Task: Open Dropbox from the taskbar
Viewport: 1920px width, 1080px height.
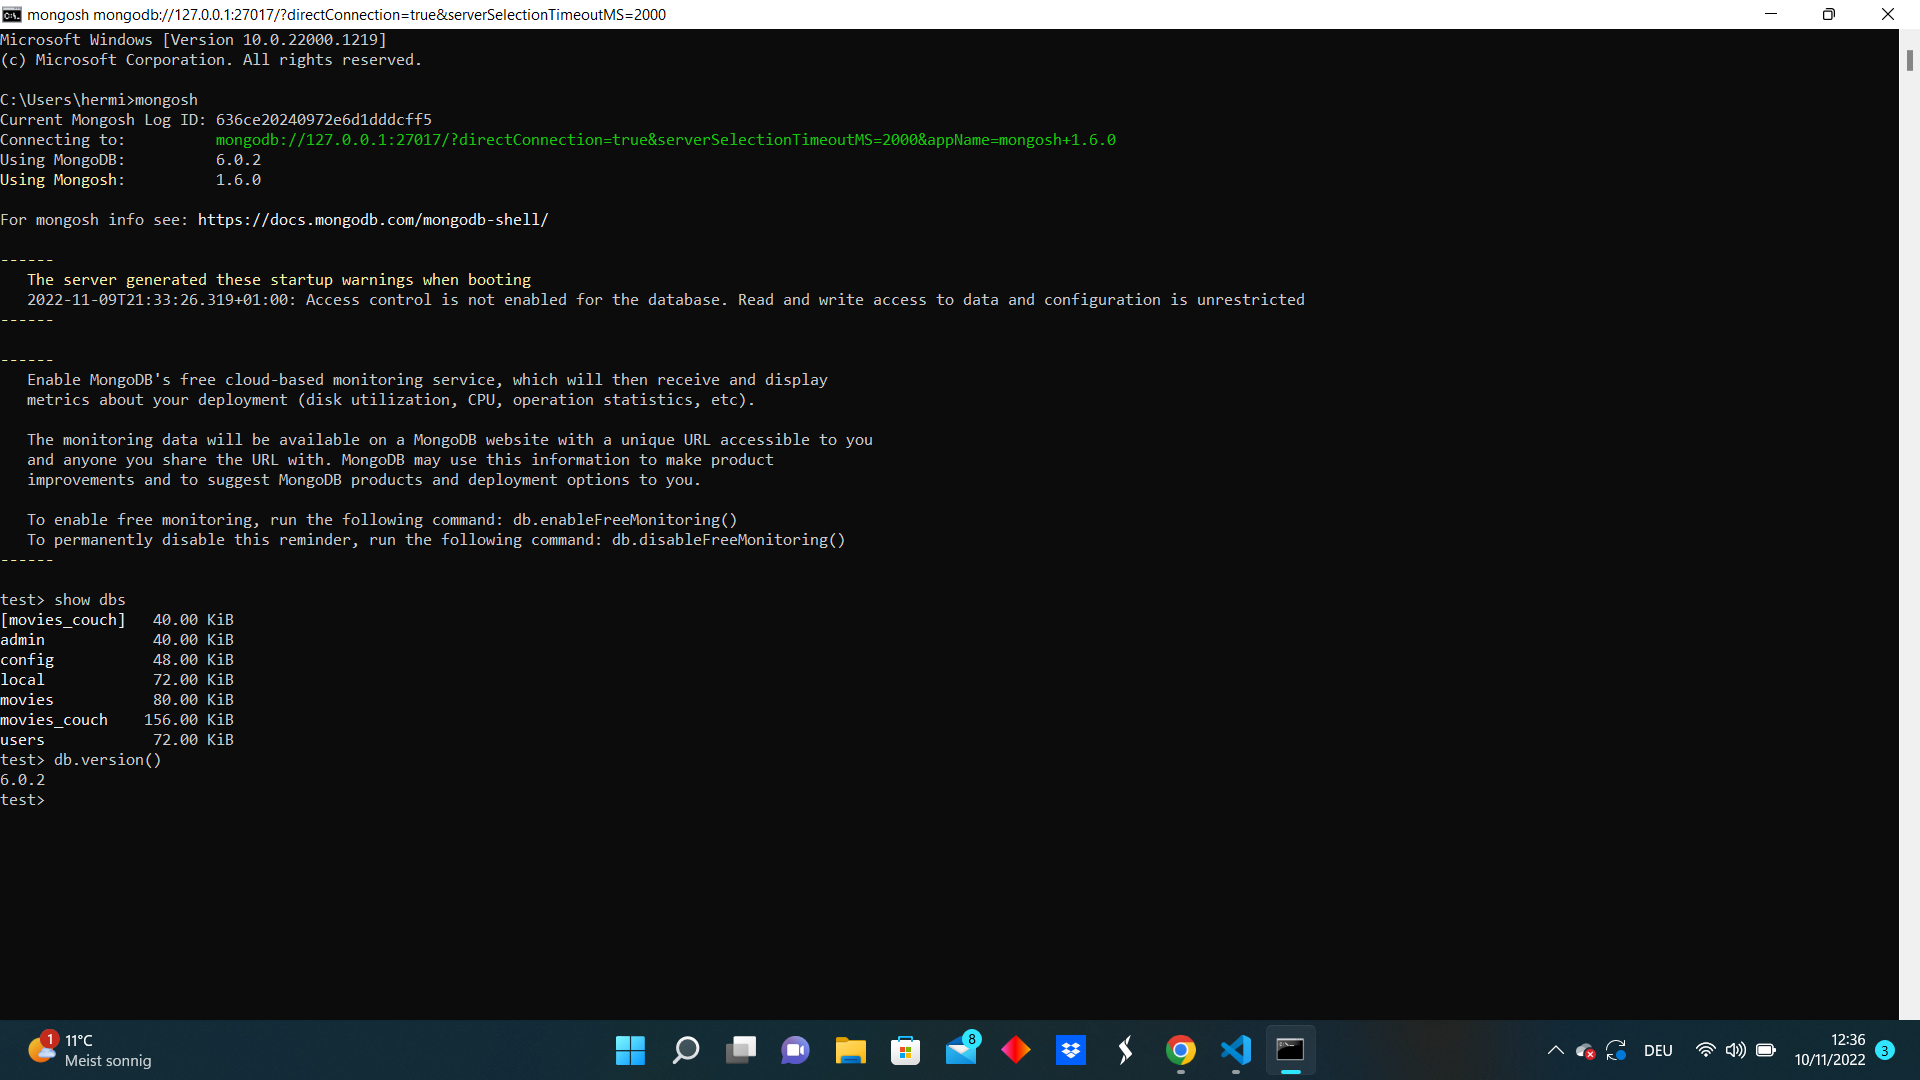Action: (x=1071, y=1050)
